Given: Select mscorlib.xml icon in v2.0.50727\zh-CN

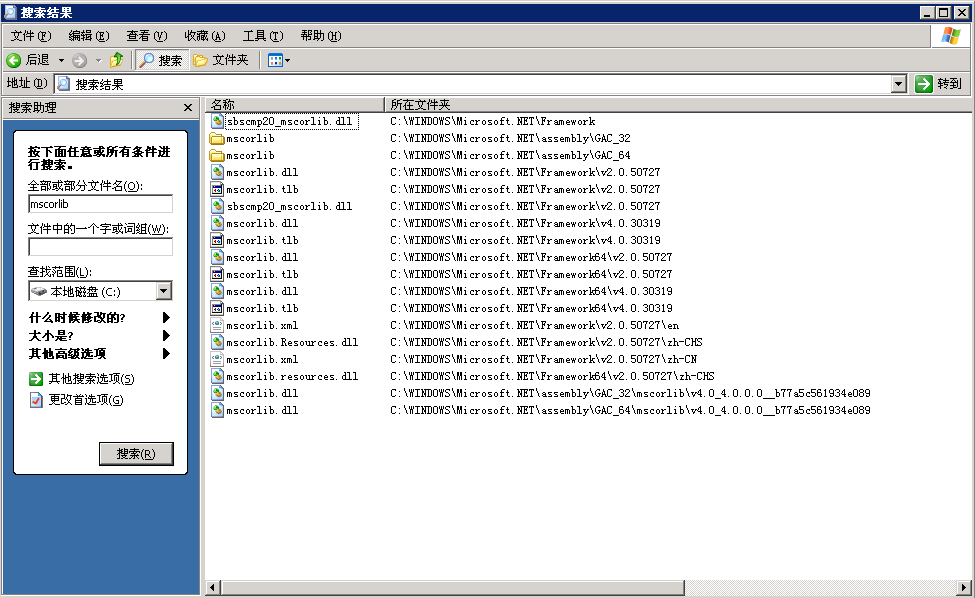Looking at the screenshot, I should click(x=217, y=359).
